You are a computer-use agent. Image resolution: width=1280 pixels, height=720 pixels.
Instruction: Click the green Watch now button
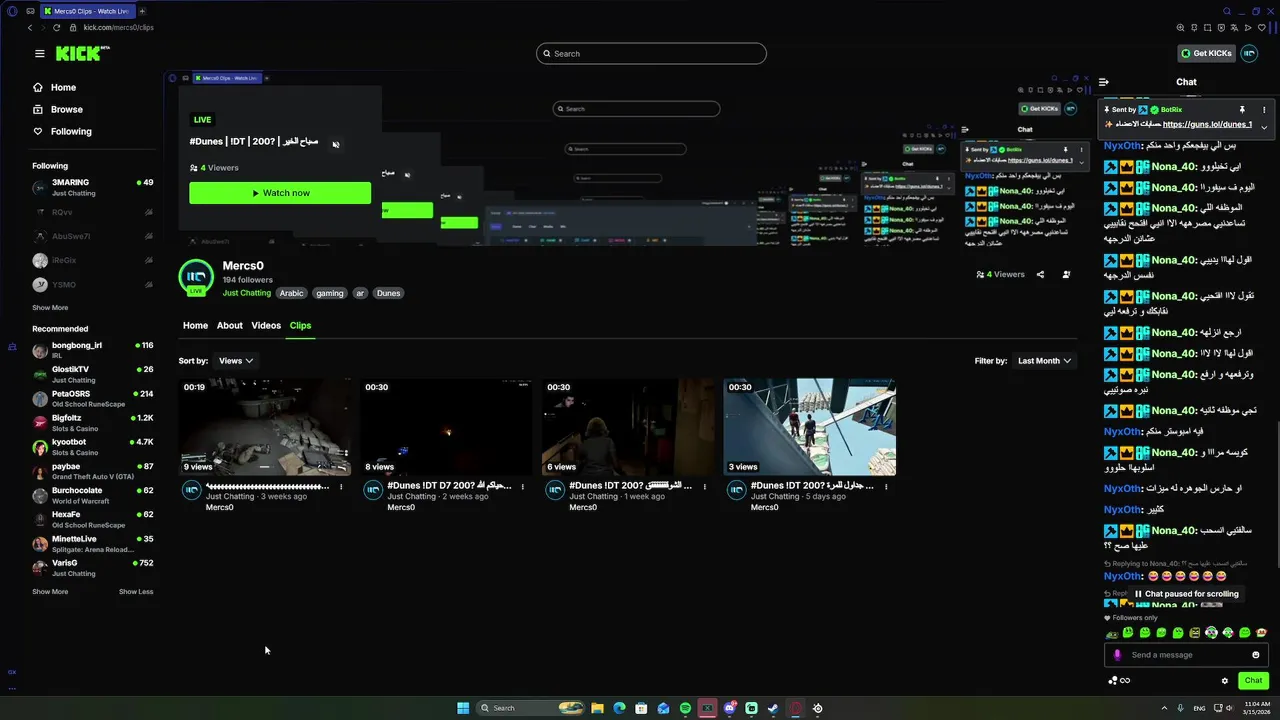point(280,193)
